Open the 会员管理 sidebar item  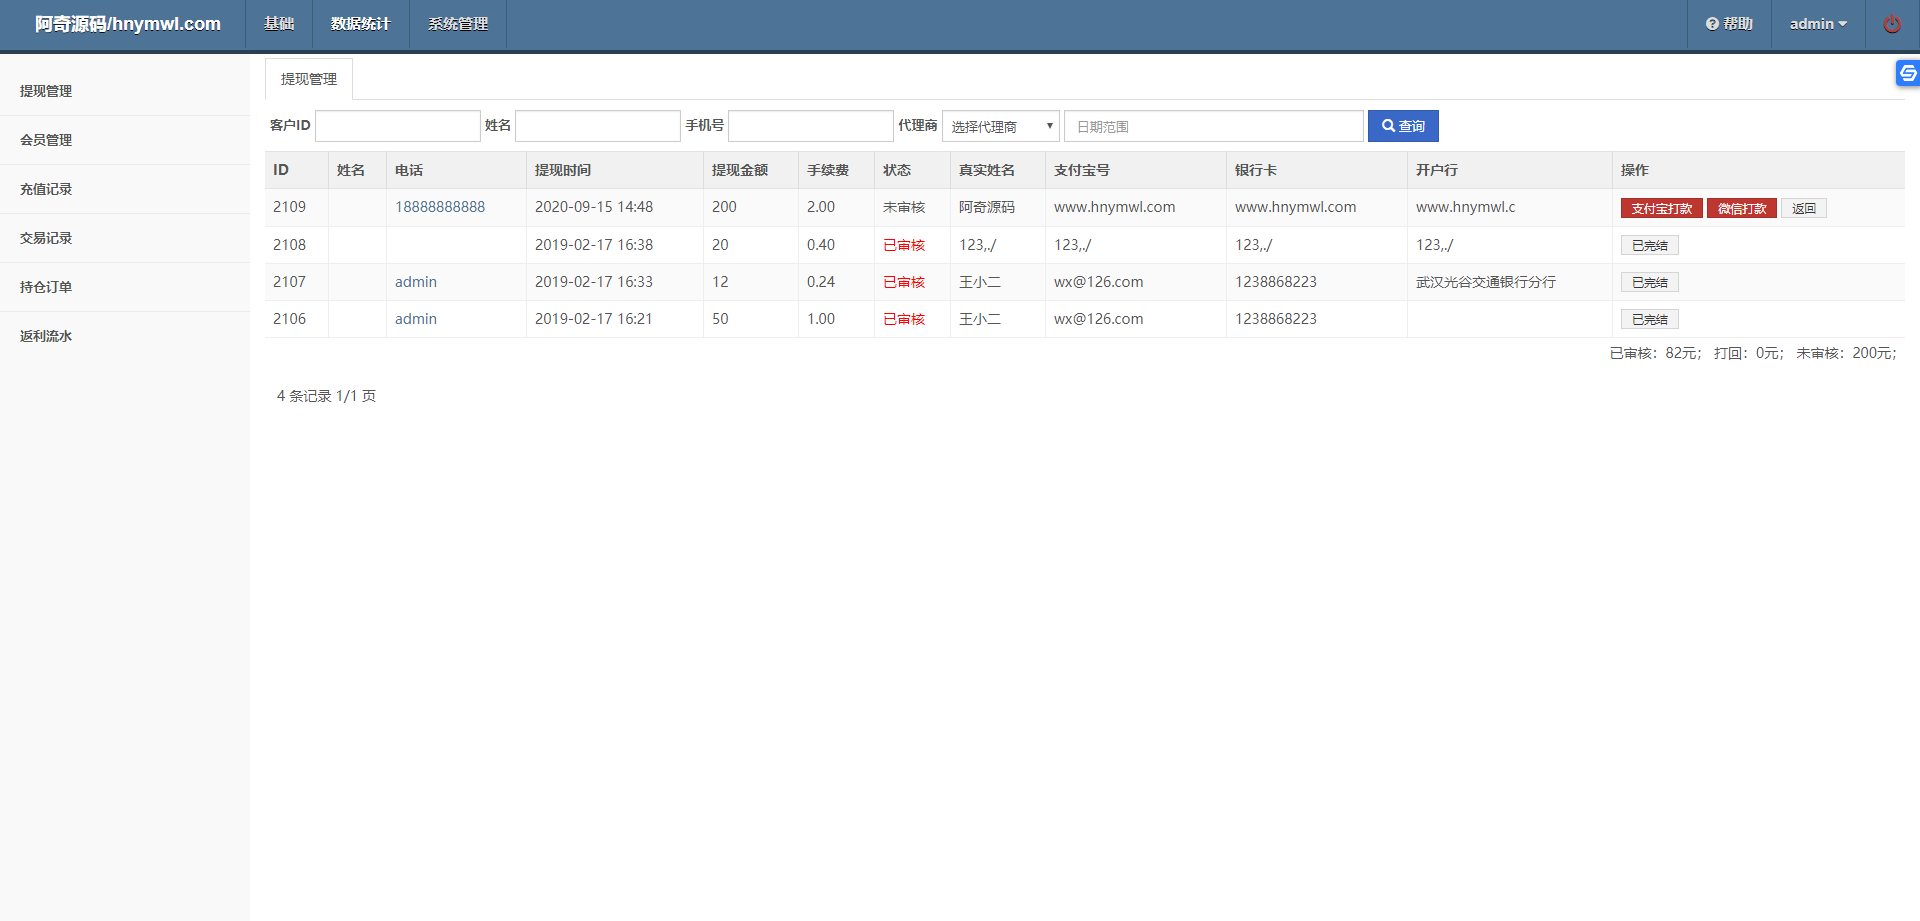tap(45, 139)
